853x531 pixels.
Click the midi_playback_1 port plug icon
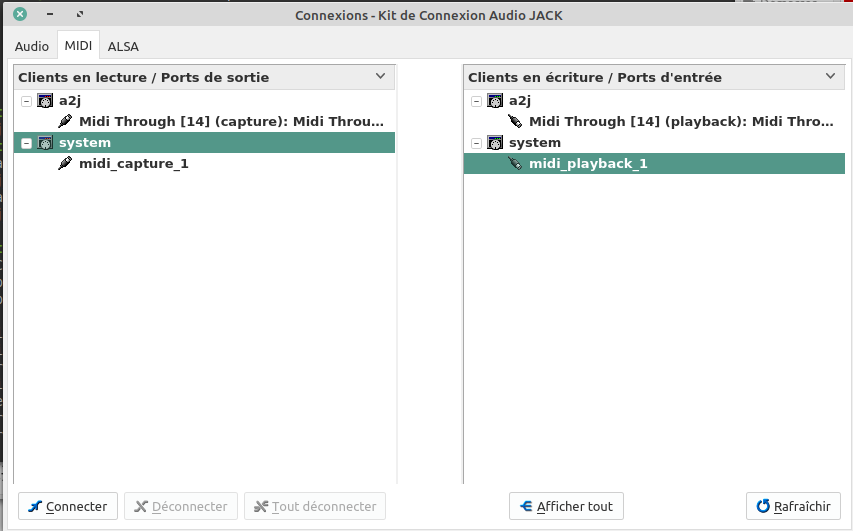pyautogui.click(x=515, y=164)
